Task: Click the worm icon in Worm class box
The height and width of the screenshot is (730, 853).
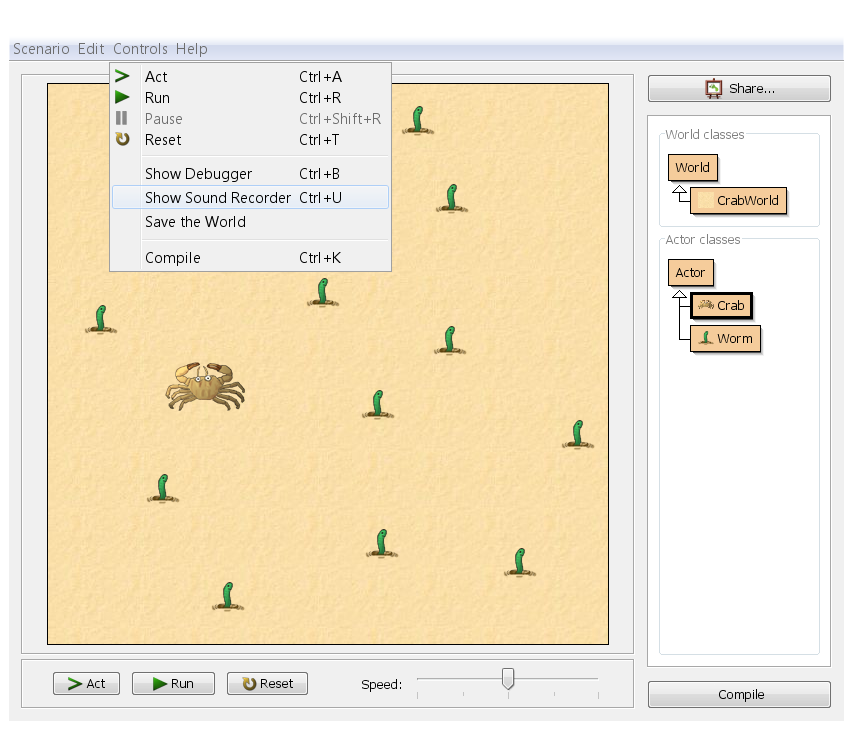Action: click(706, 339)
